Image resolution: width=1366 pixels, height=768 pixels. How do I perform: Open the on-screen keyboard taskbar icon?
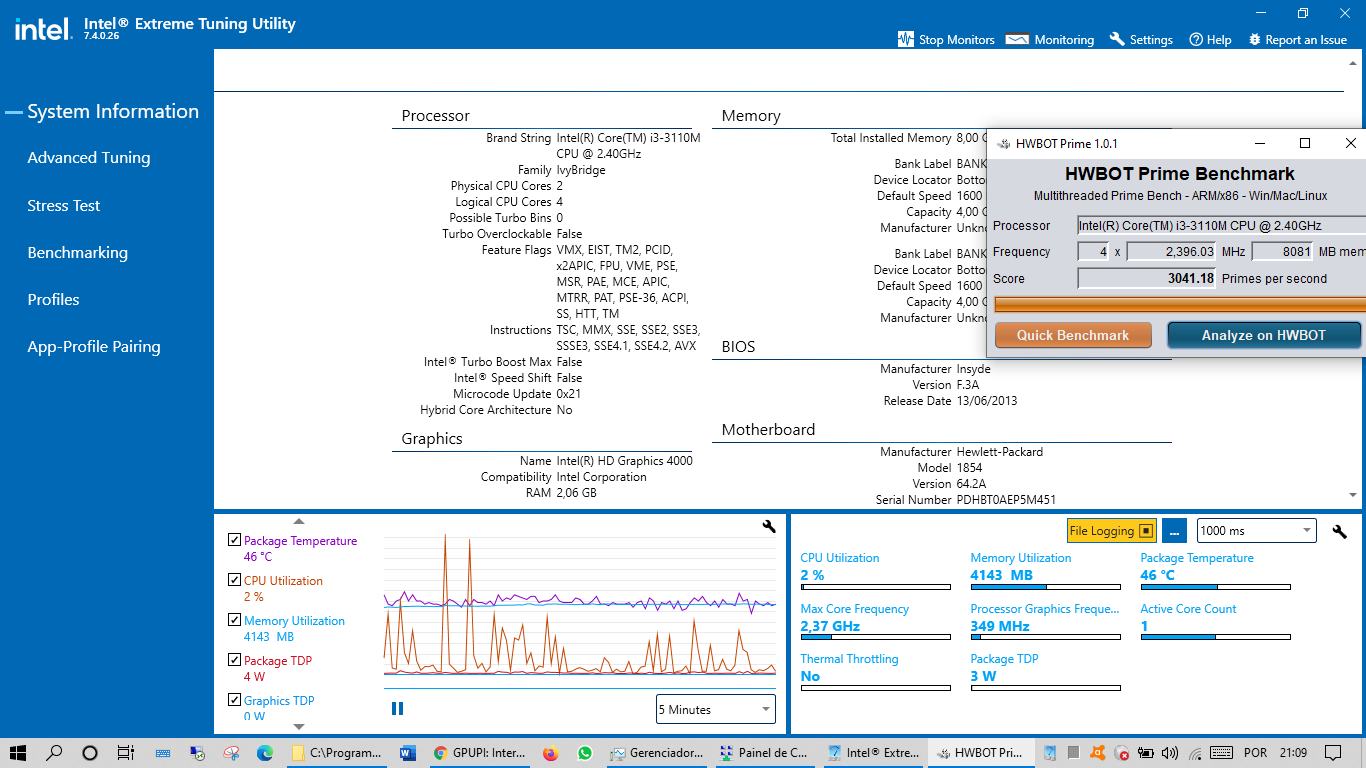161,753
